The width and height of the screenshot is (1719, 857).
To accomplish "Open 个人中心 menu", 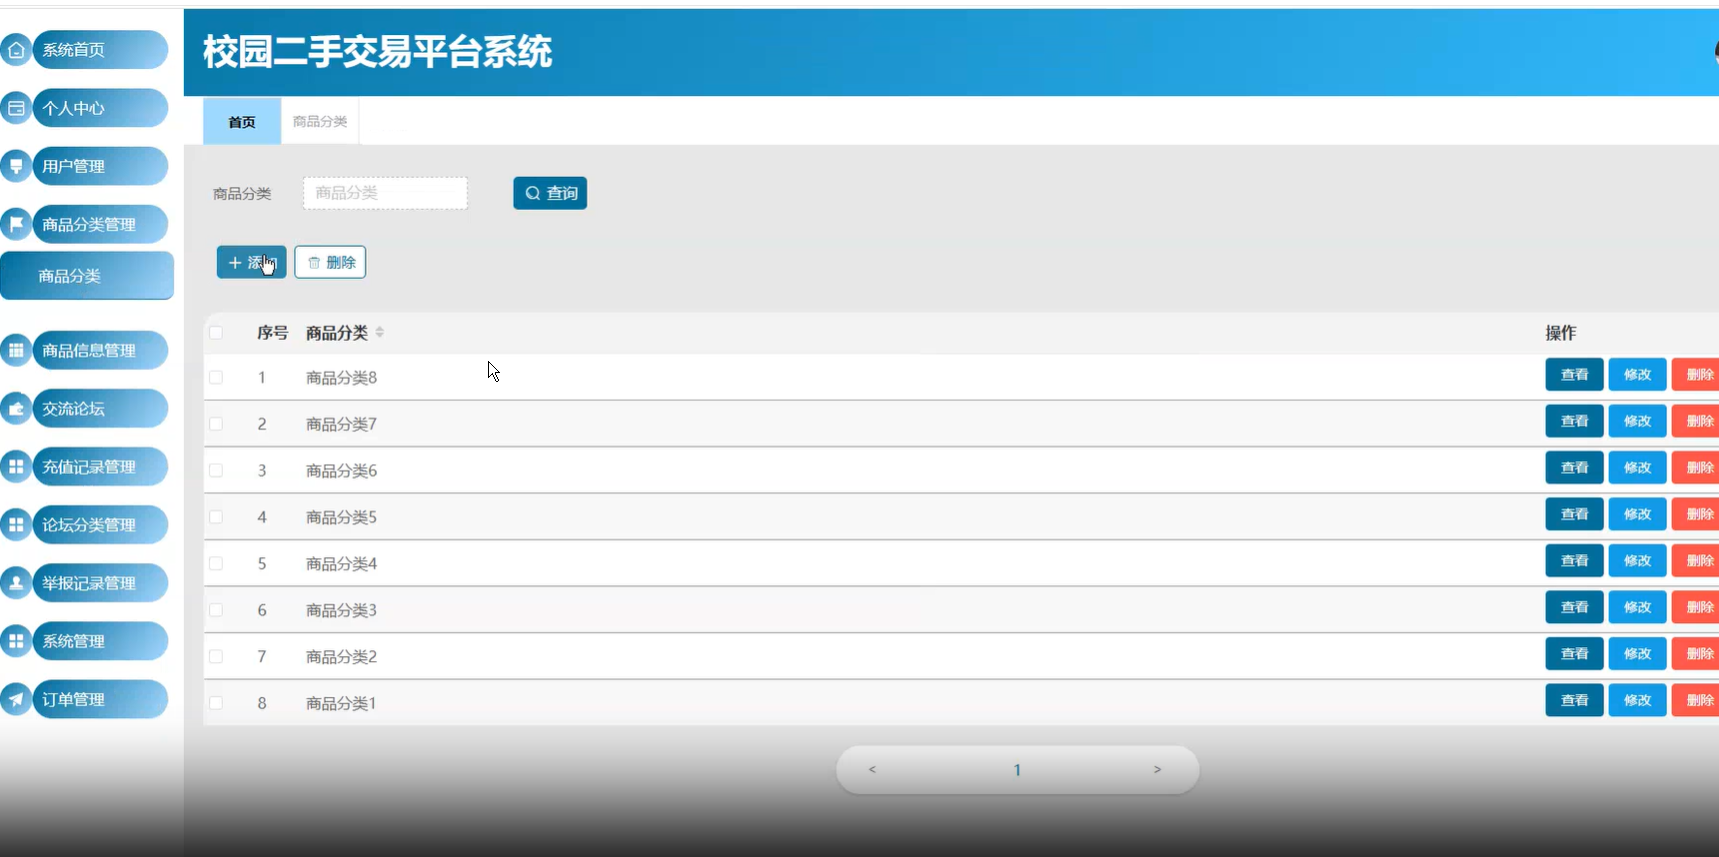I will pyautogui.click(x=100, y=108).
